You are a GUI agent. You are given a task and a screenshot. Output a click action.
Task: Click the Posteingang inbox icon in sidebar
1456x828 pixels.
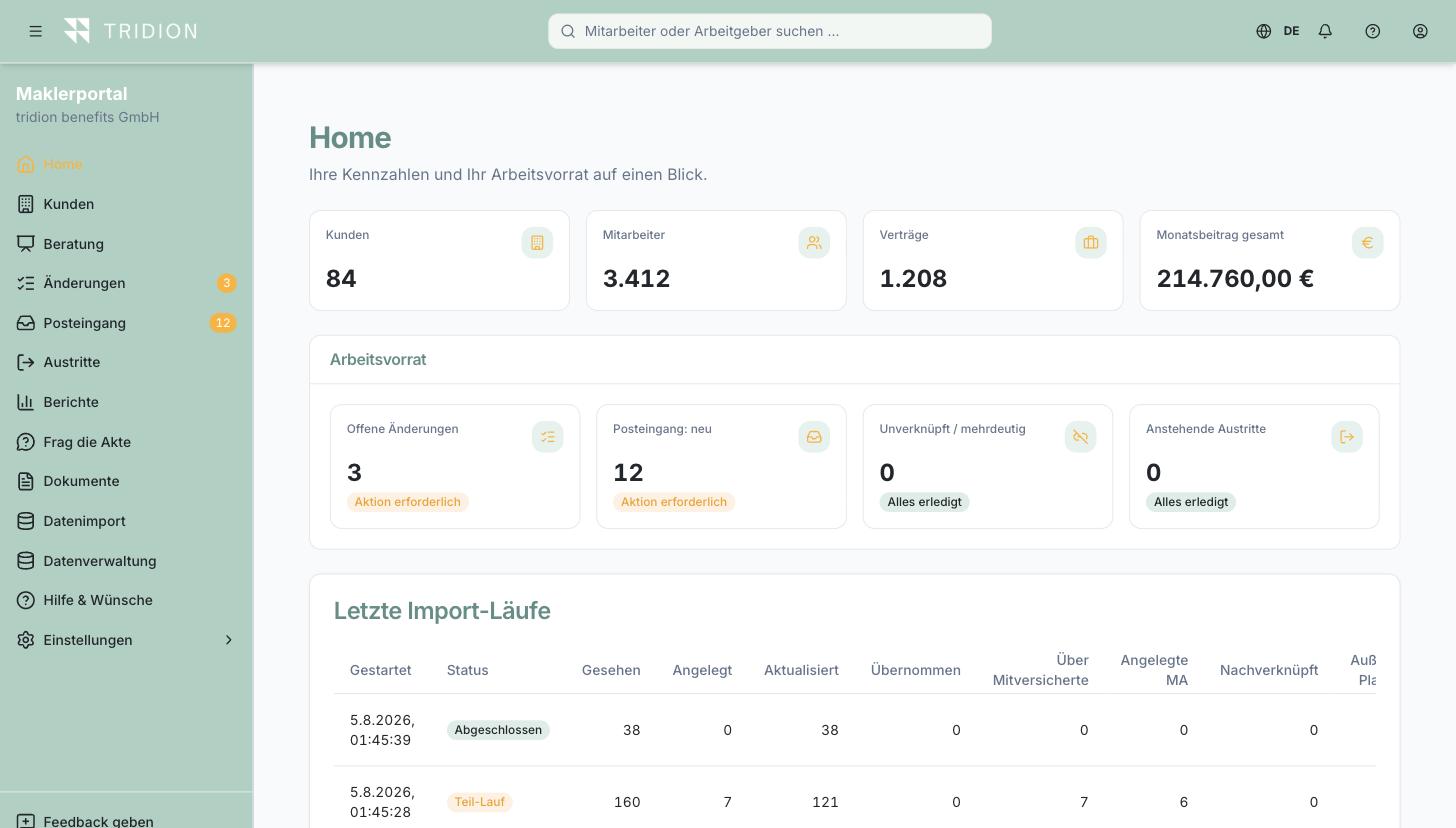(26, 323)
